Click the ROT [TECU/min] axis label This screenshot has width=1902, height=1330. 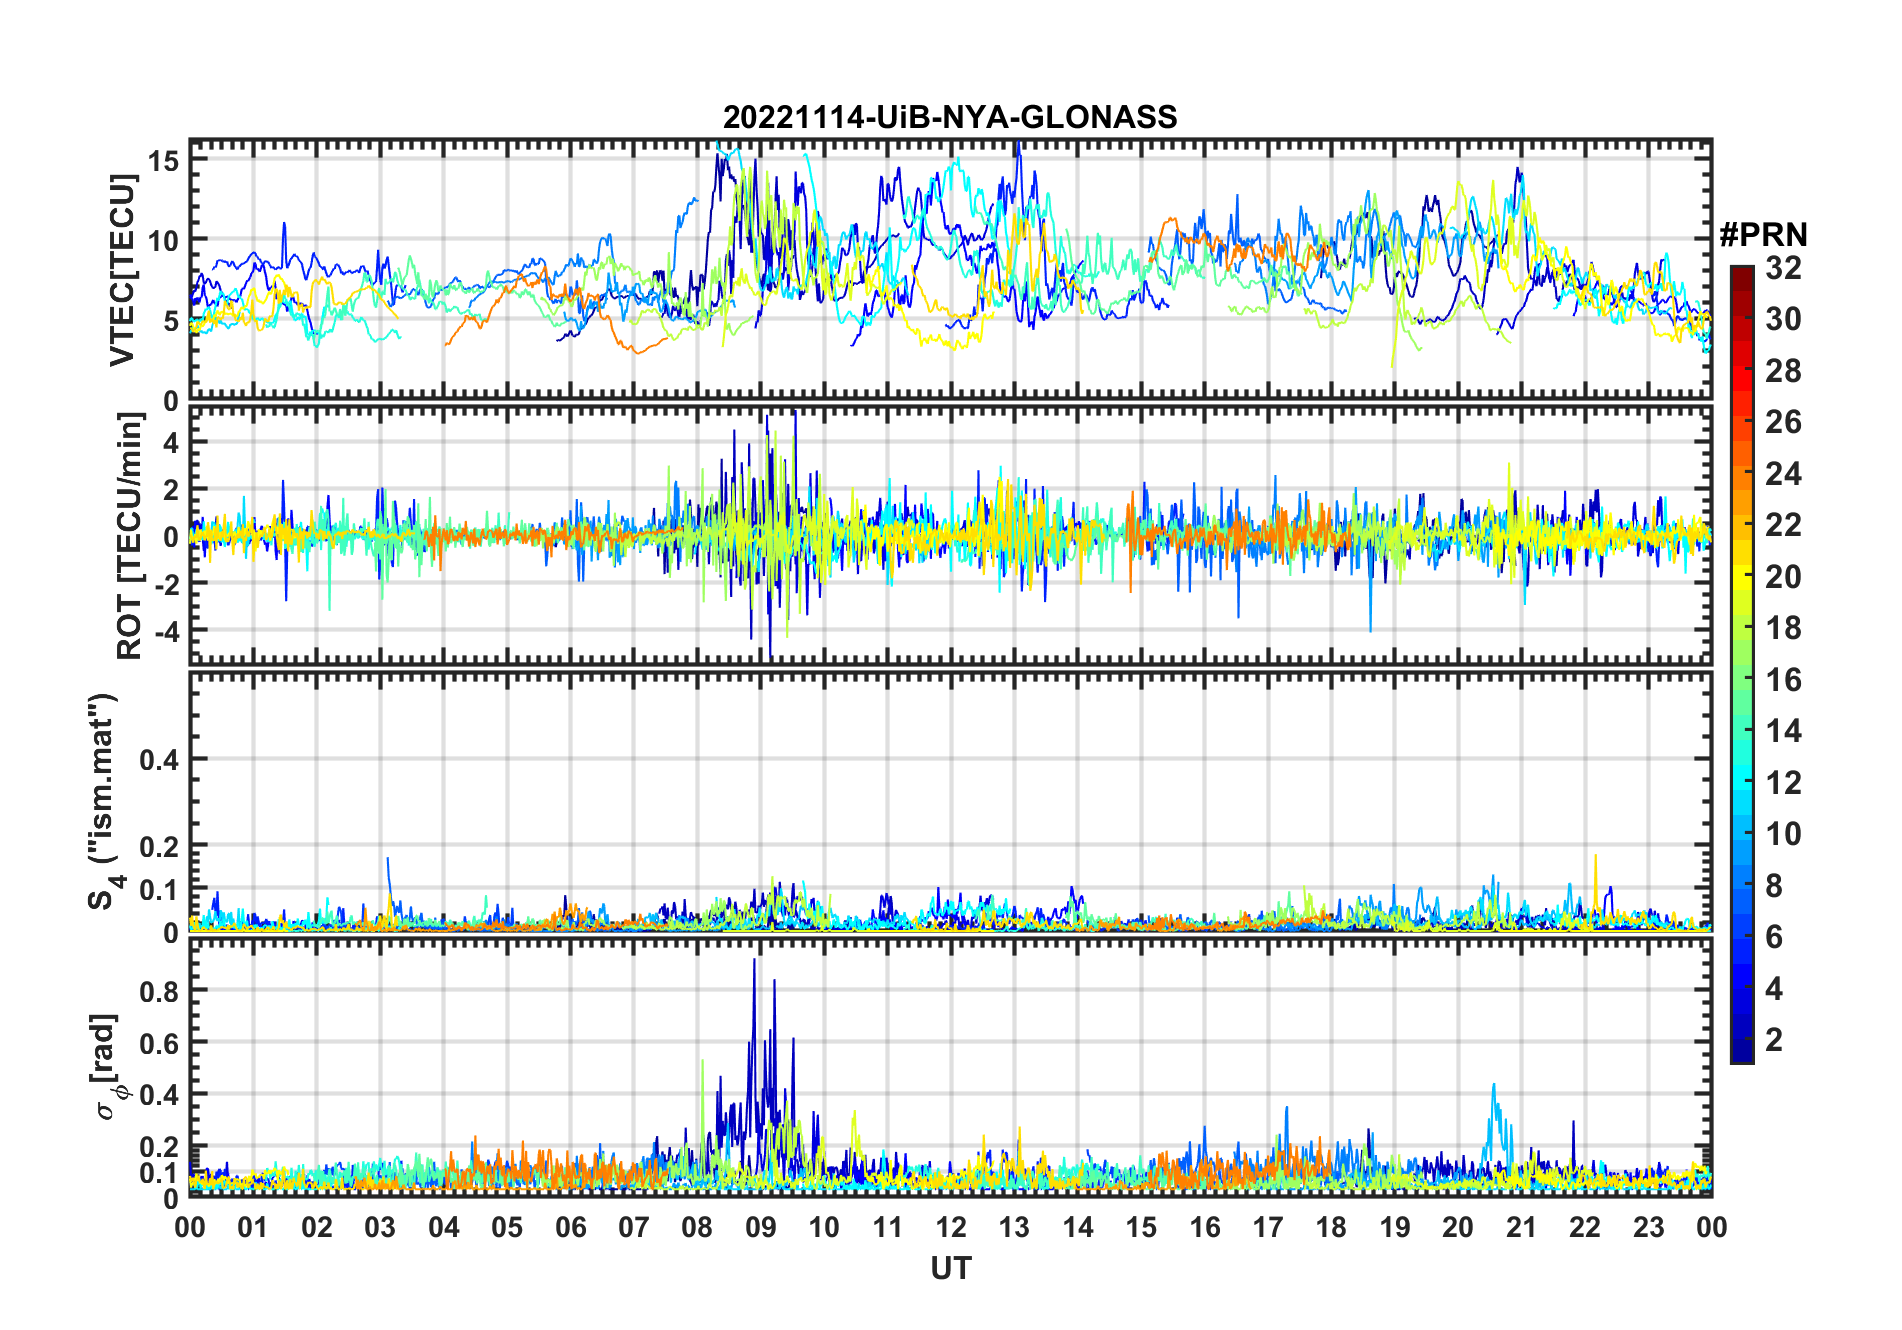pos(129,536)
